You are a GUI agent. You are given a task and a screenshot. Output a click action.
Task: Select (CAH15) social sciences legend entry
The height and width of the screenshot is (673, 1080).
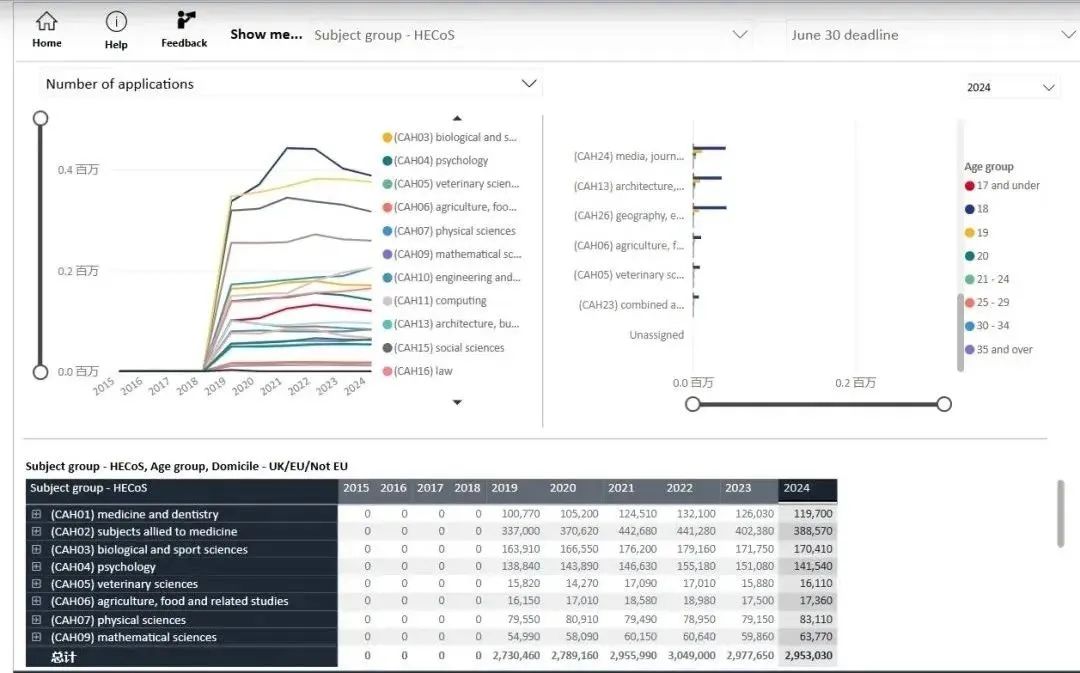click(444, 348)
